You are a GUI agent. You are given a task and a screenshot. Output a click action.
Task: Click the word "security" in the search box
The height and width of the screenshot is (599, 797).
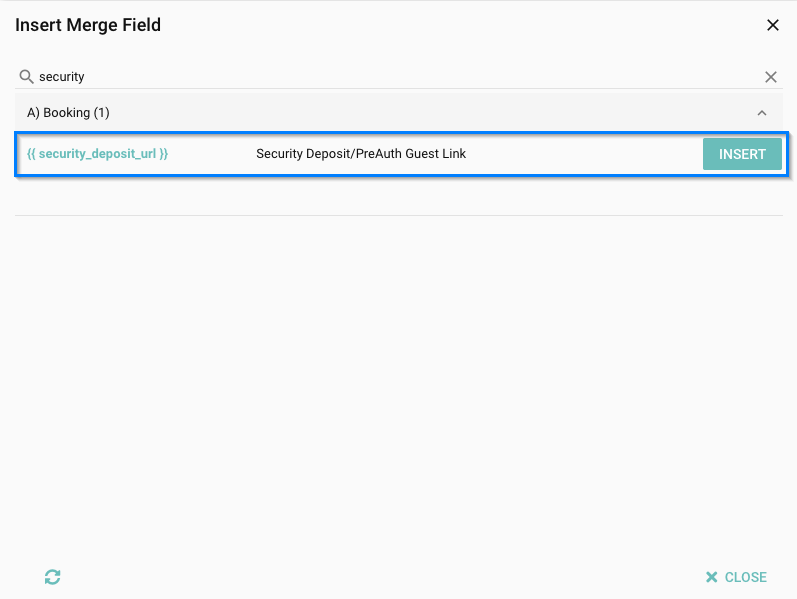click(x=62, y=77)
